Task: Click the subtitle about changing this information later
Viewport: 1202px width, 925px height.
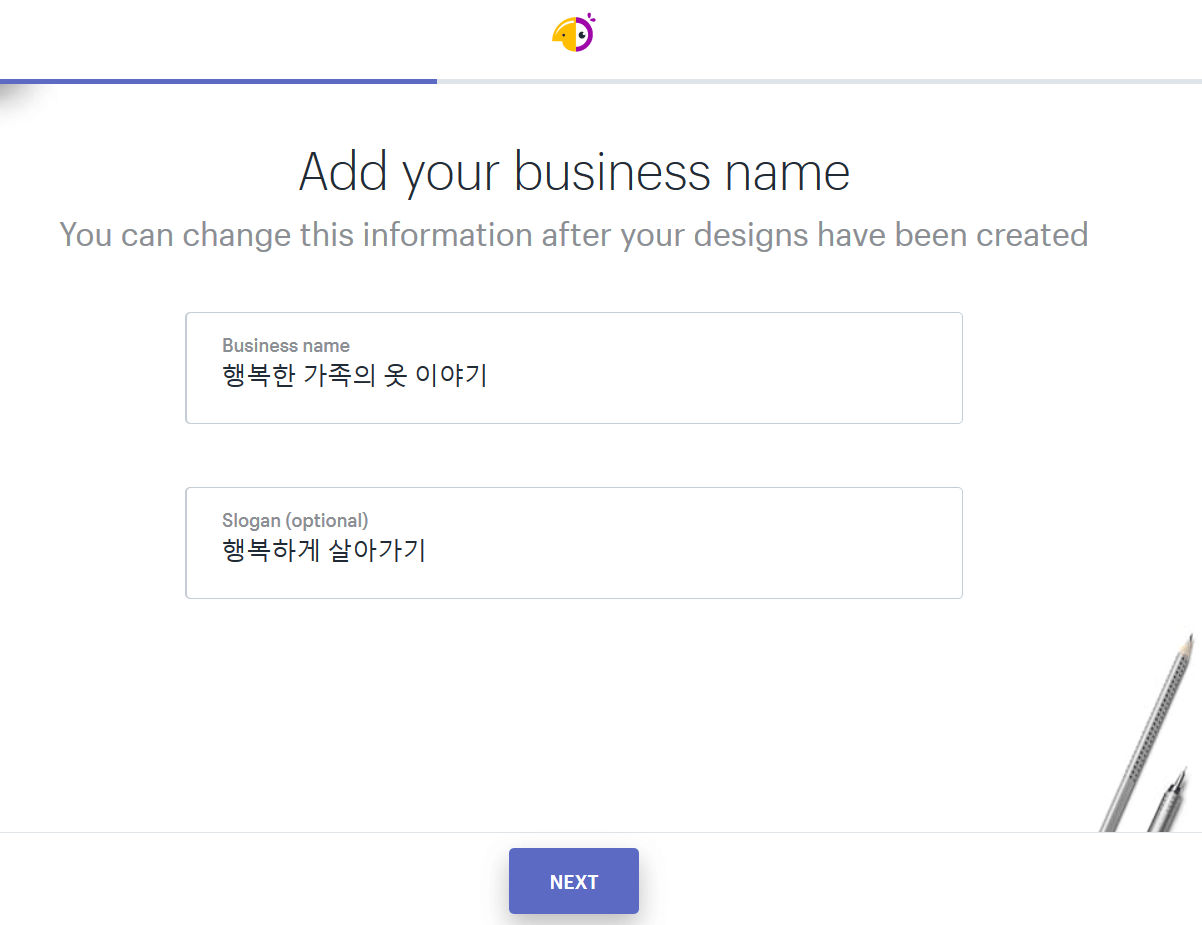Action: pos(574,234)
